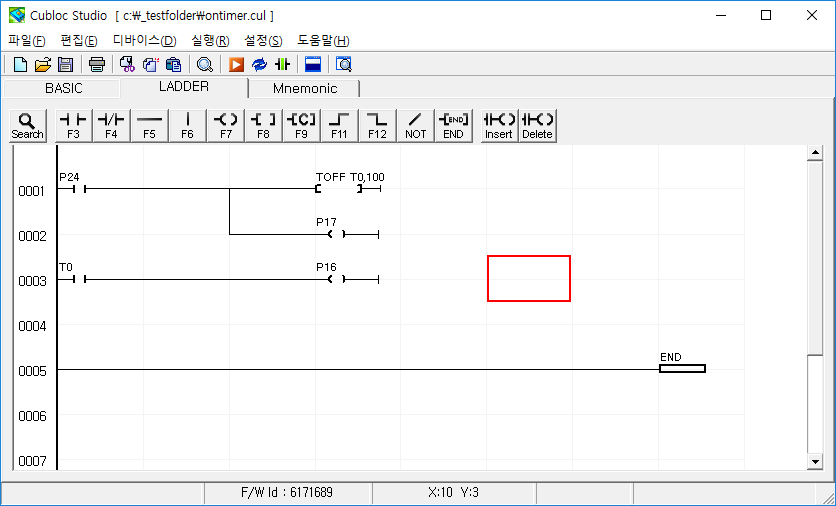Viewport: 836px width, 506px height.
Task: Open the Mnemonic tab
Action: 304,88
